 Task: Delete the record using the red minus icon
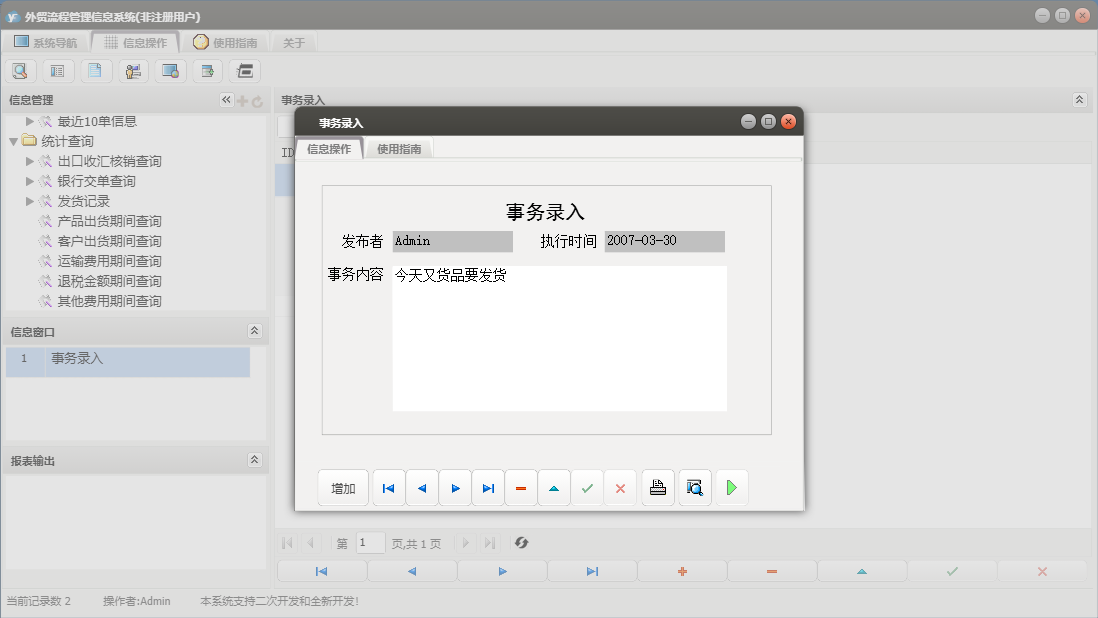(x=520, y=487)
